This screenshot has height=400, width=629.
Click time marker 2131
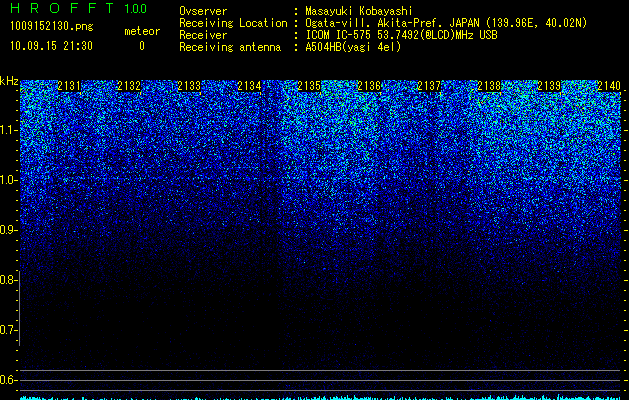click(x=69, y=86)
